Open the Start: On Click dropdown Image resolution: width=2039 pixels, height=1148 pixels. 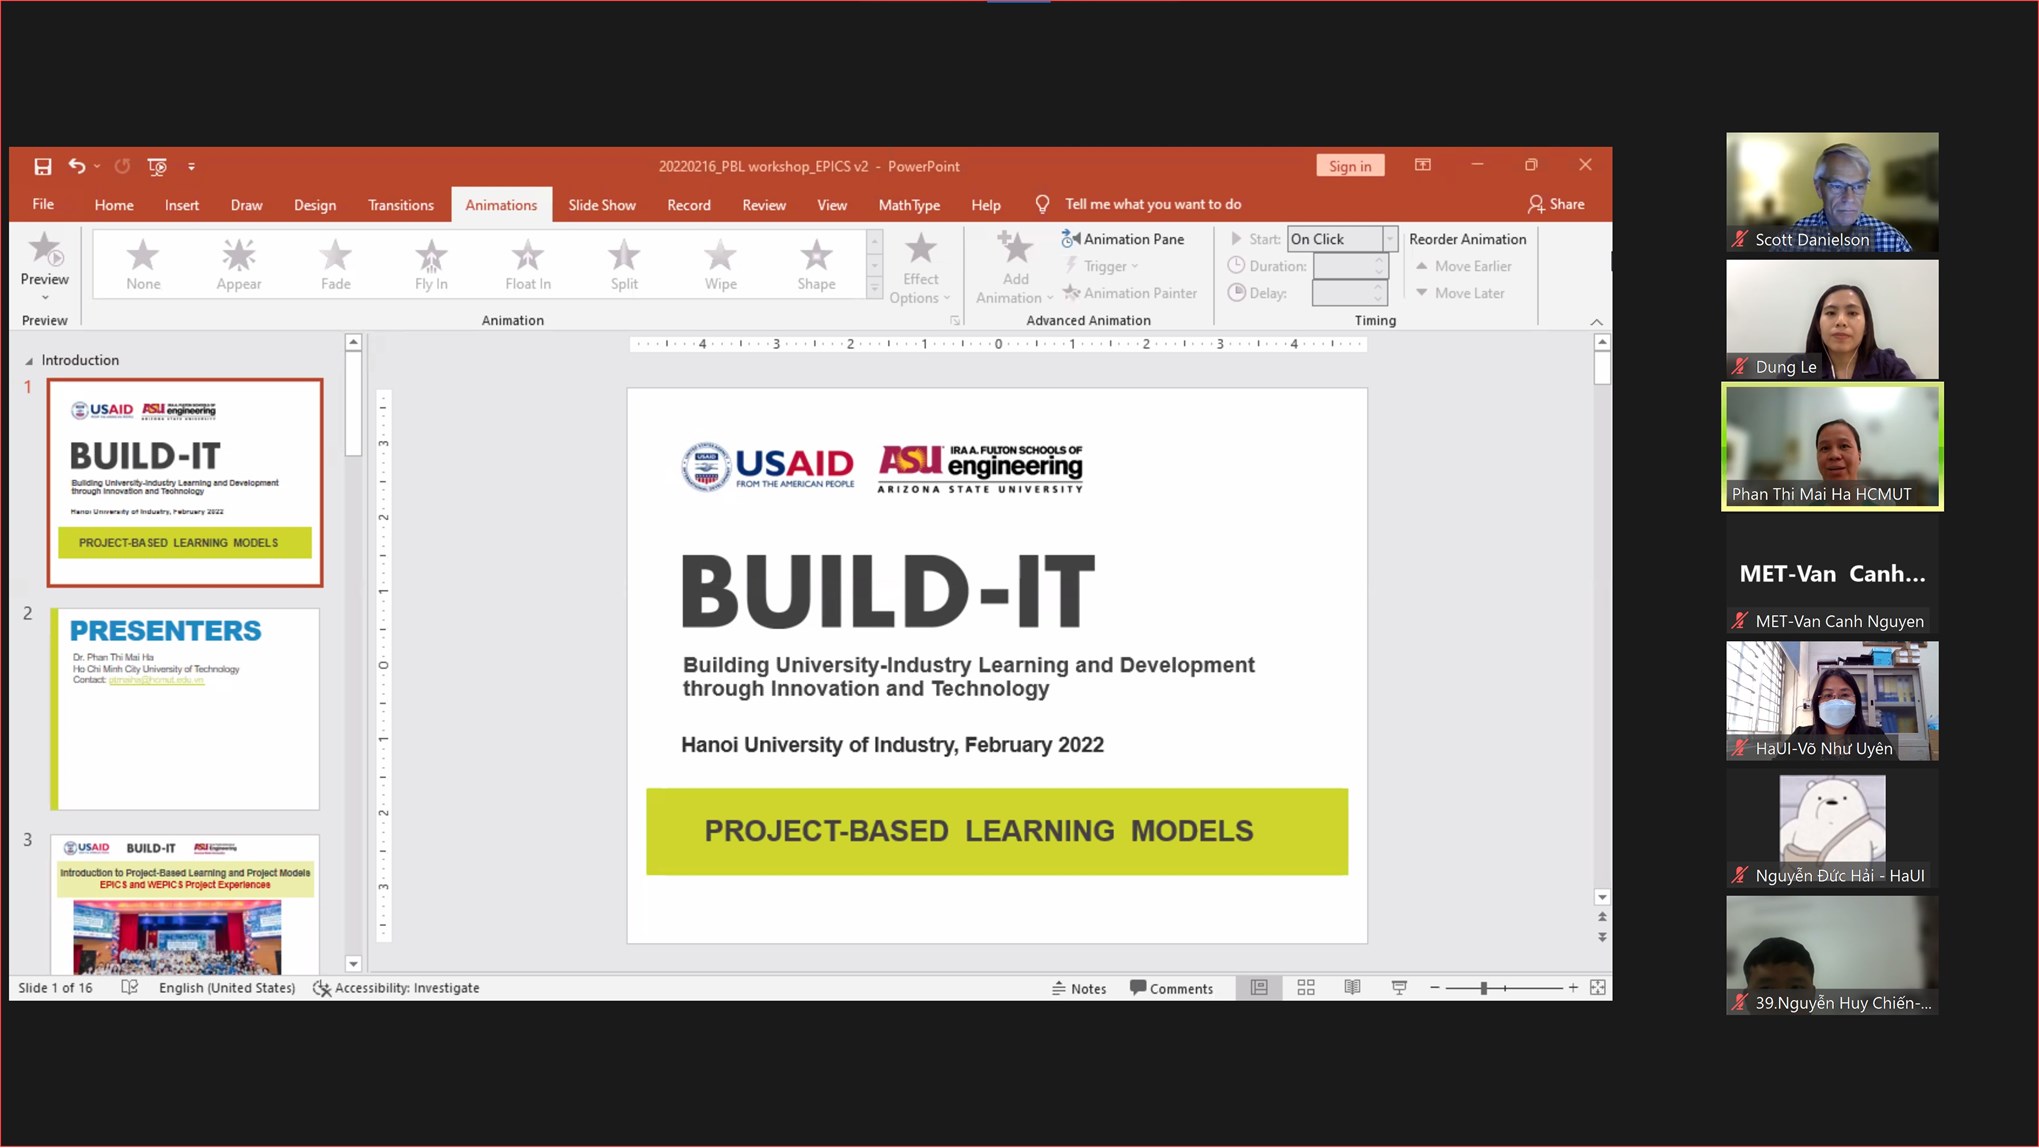tap(1390, 238)
